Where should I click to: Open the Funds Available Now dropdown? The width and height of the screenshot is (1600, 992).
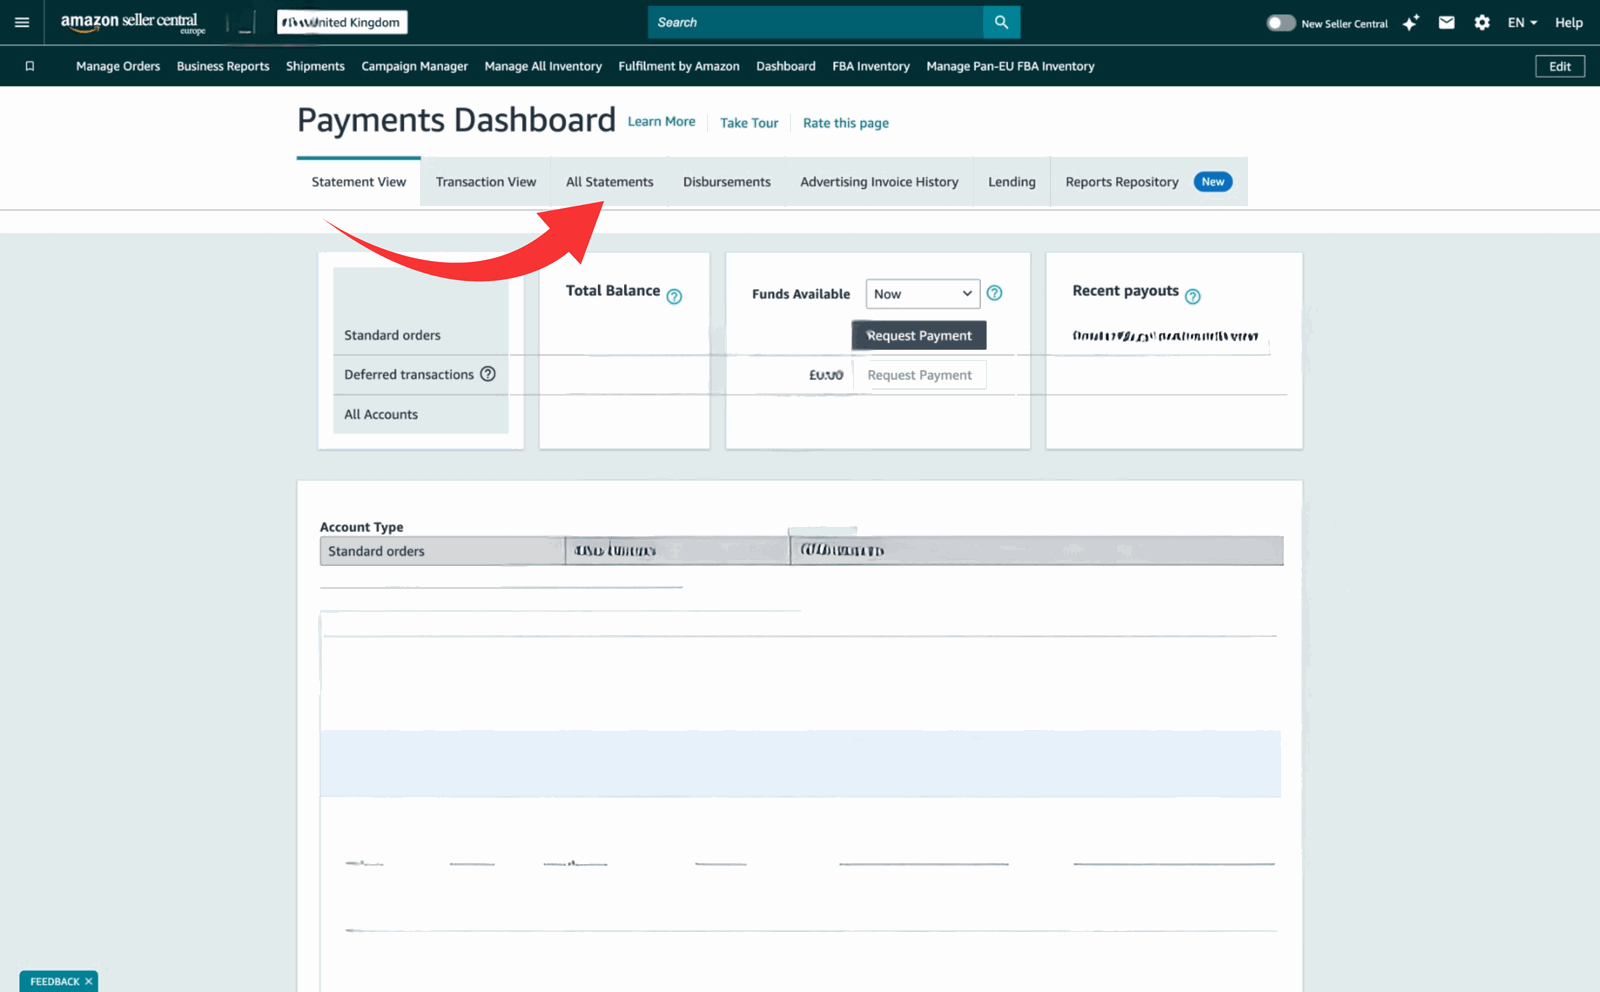[x=922, y=293]
